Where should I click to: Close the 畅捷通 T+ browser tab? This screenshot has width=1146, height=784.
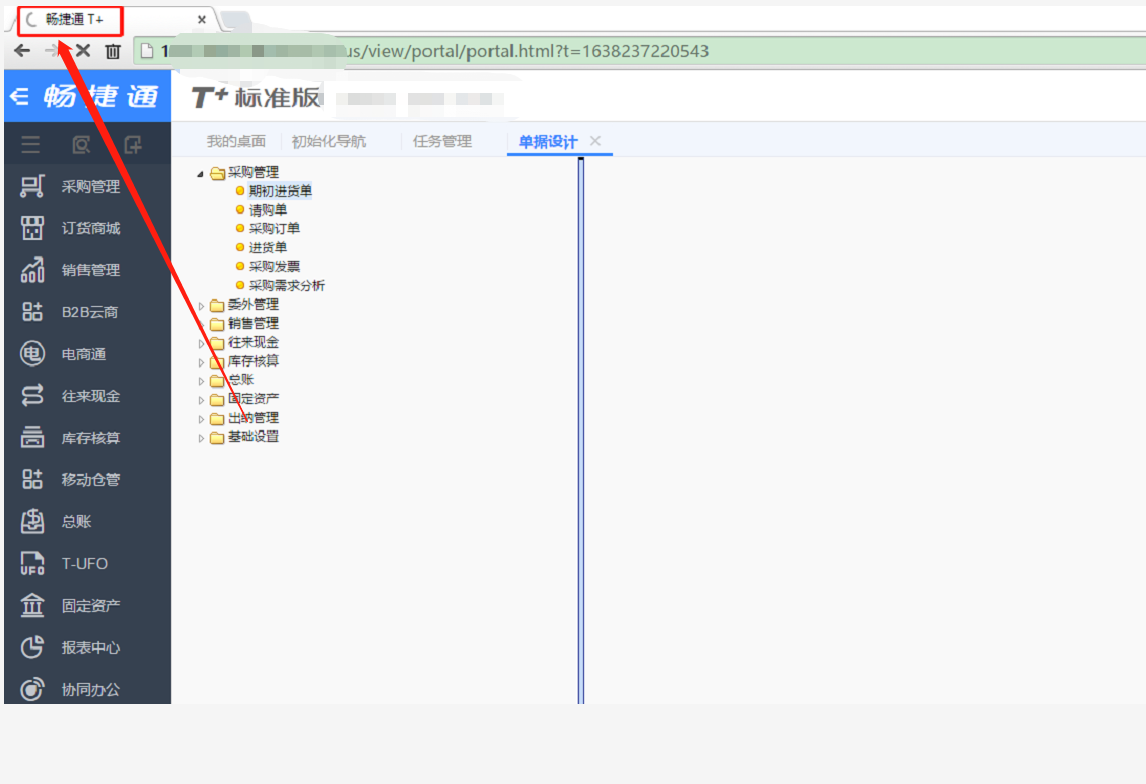coord(202,20)
